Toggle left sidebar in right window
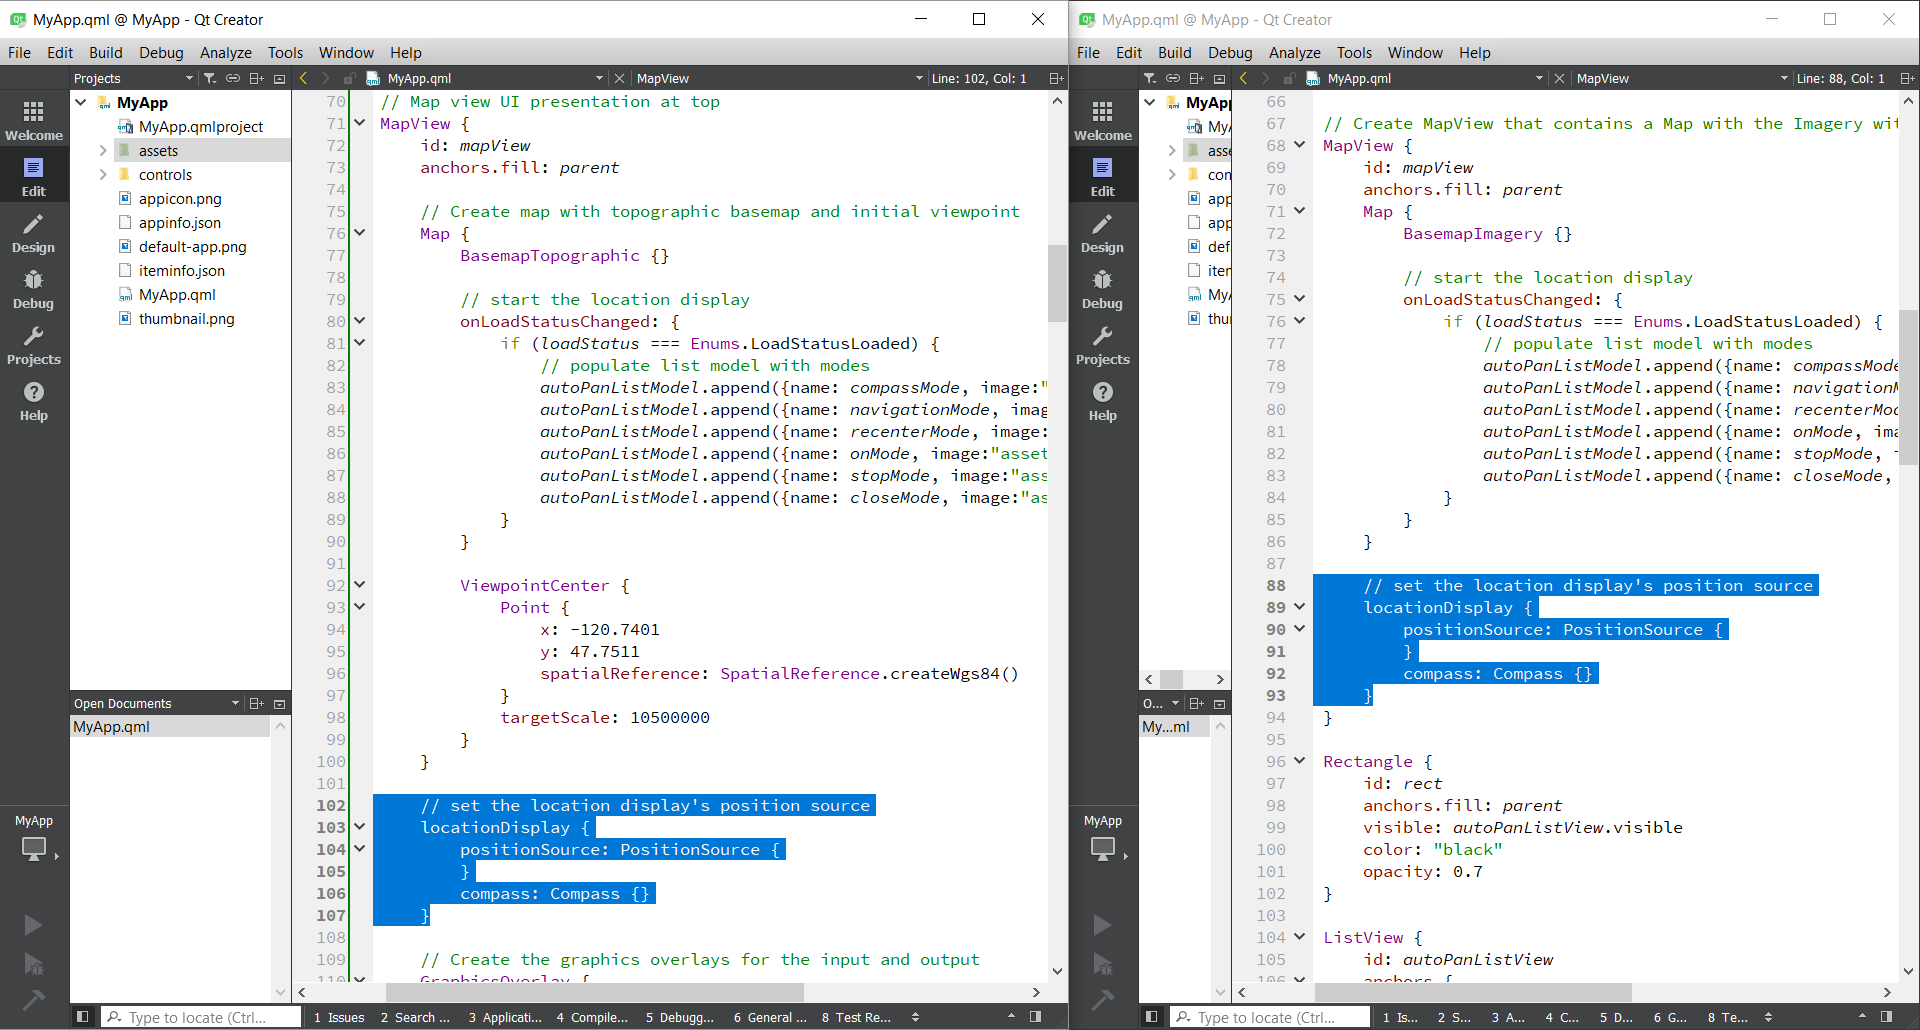The height and width of the screenshot is (1030, 1920). pyautogui.click(x=1152, y=1017)
